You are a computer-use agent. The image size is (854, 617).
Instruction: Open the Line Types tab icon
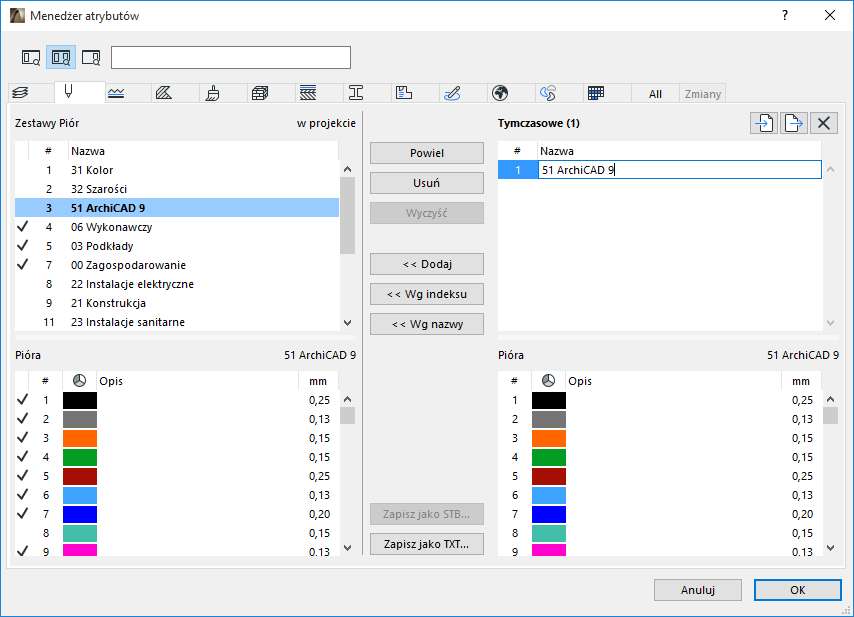pyautogui.click(x=116, y=93)
